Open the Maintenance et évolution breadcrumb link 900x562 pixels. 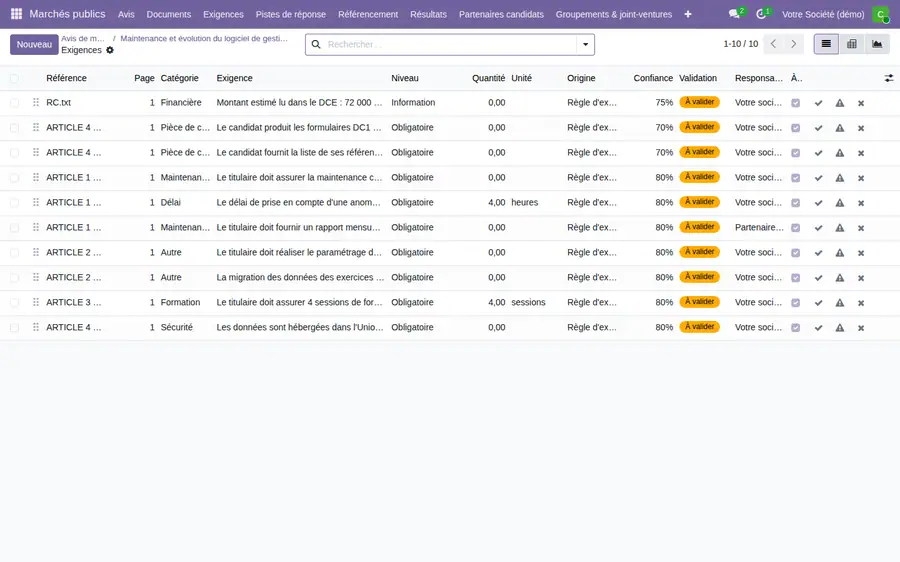pos(204,38)
